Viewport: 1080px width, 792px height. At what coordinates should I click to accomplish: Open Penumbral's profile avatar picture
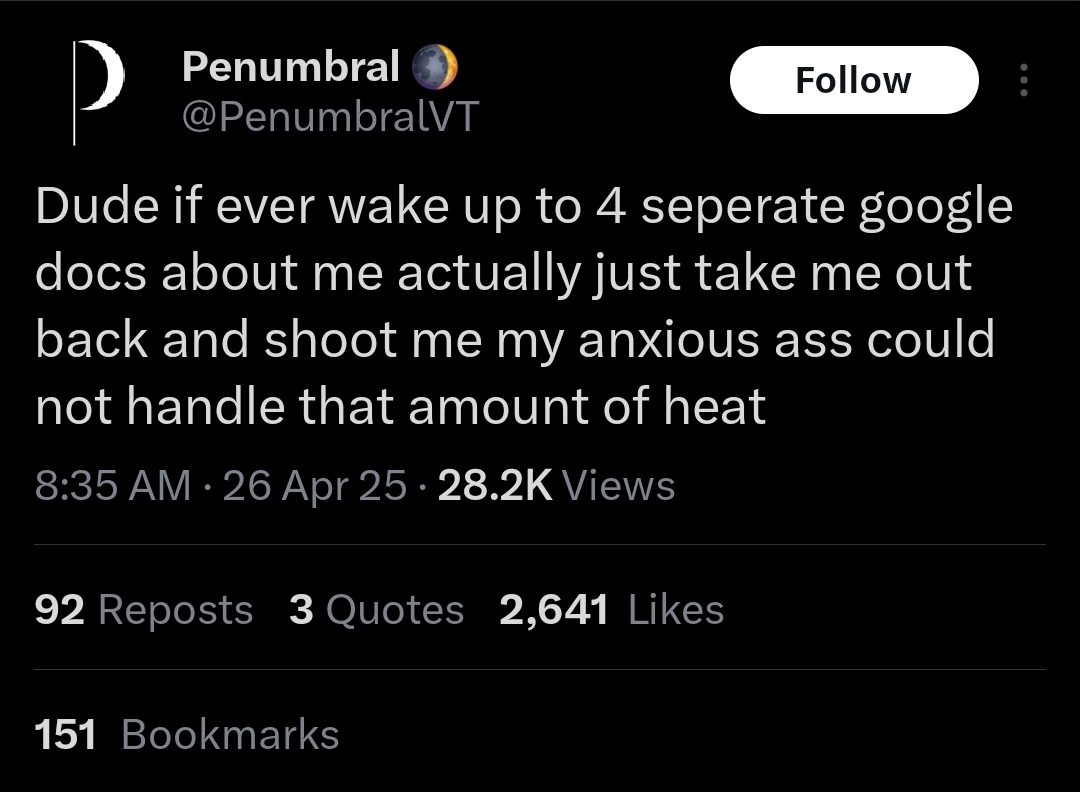pos(100,91)
